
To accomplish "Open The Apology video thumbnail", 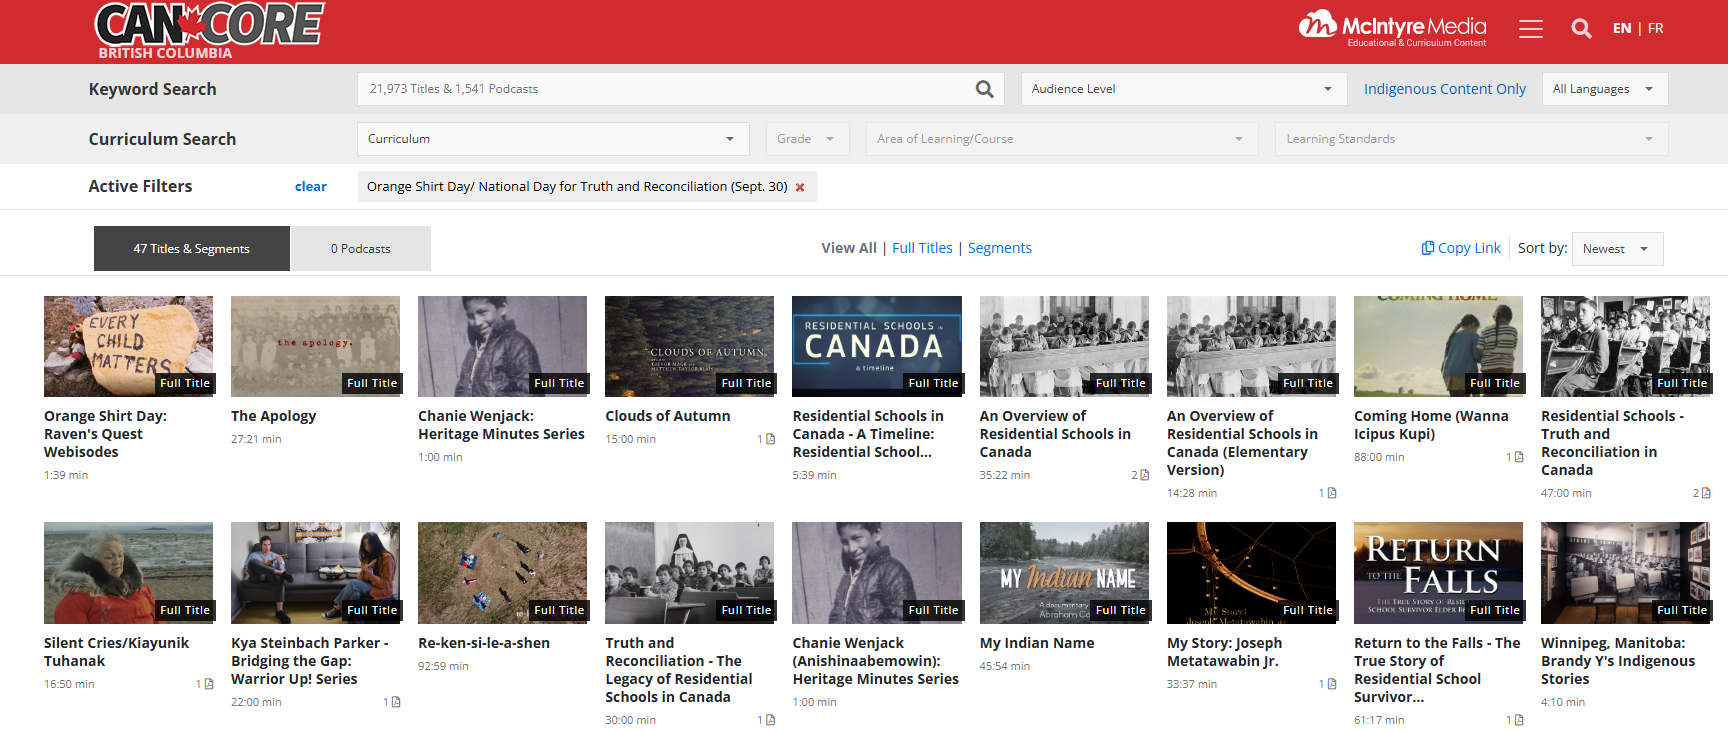I will [315, 346].
